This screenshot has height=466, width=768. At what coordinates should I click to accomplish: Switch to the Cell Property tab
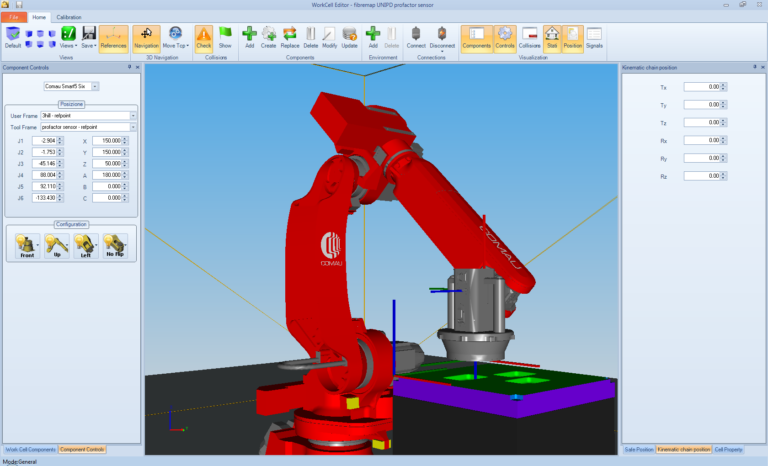pyautogui.click(x=728, y=449)
